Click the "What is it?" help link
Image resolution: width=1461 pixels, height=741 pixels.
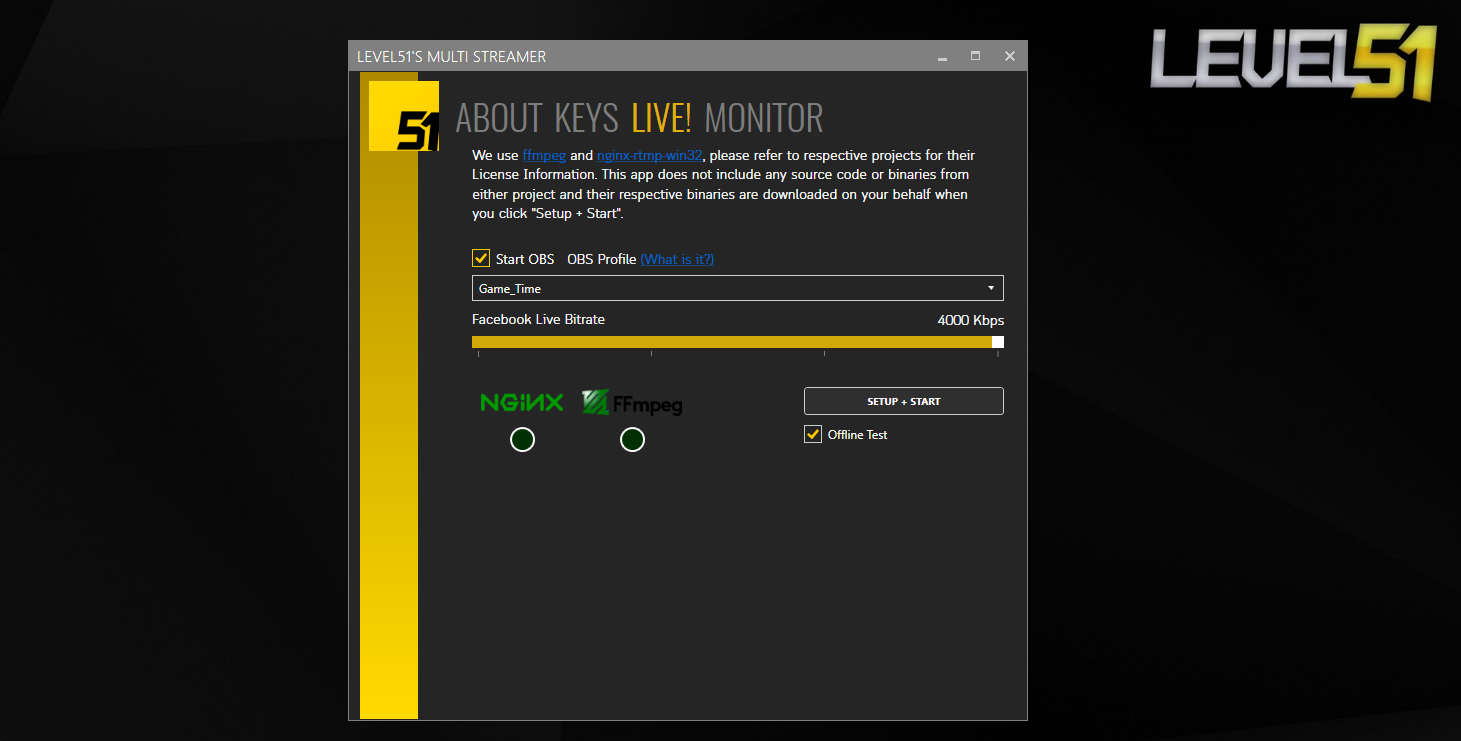click(677, 259)
